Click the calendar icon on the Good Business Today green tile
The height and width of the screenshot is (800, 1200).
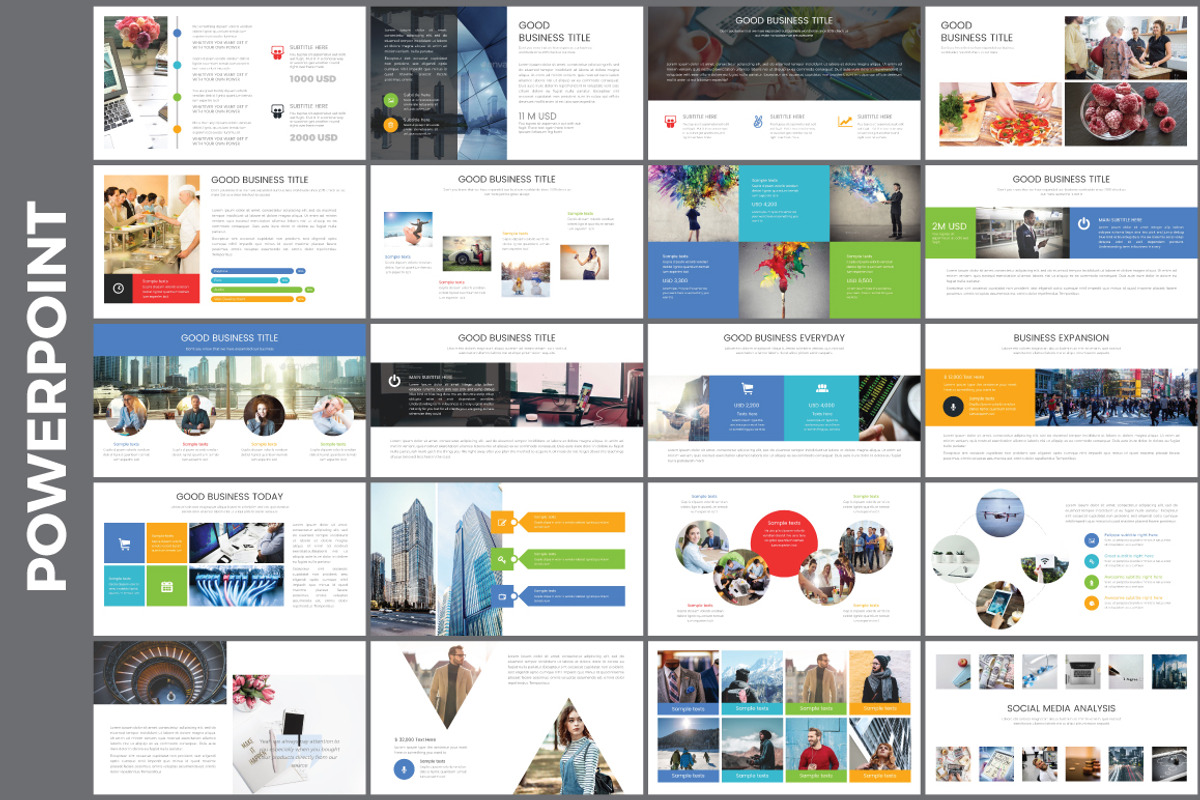[167, 586]
